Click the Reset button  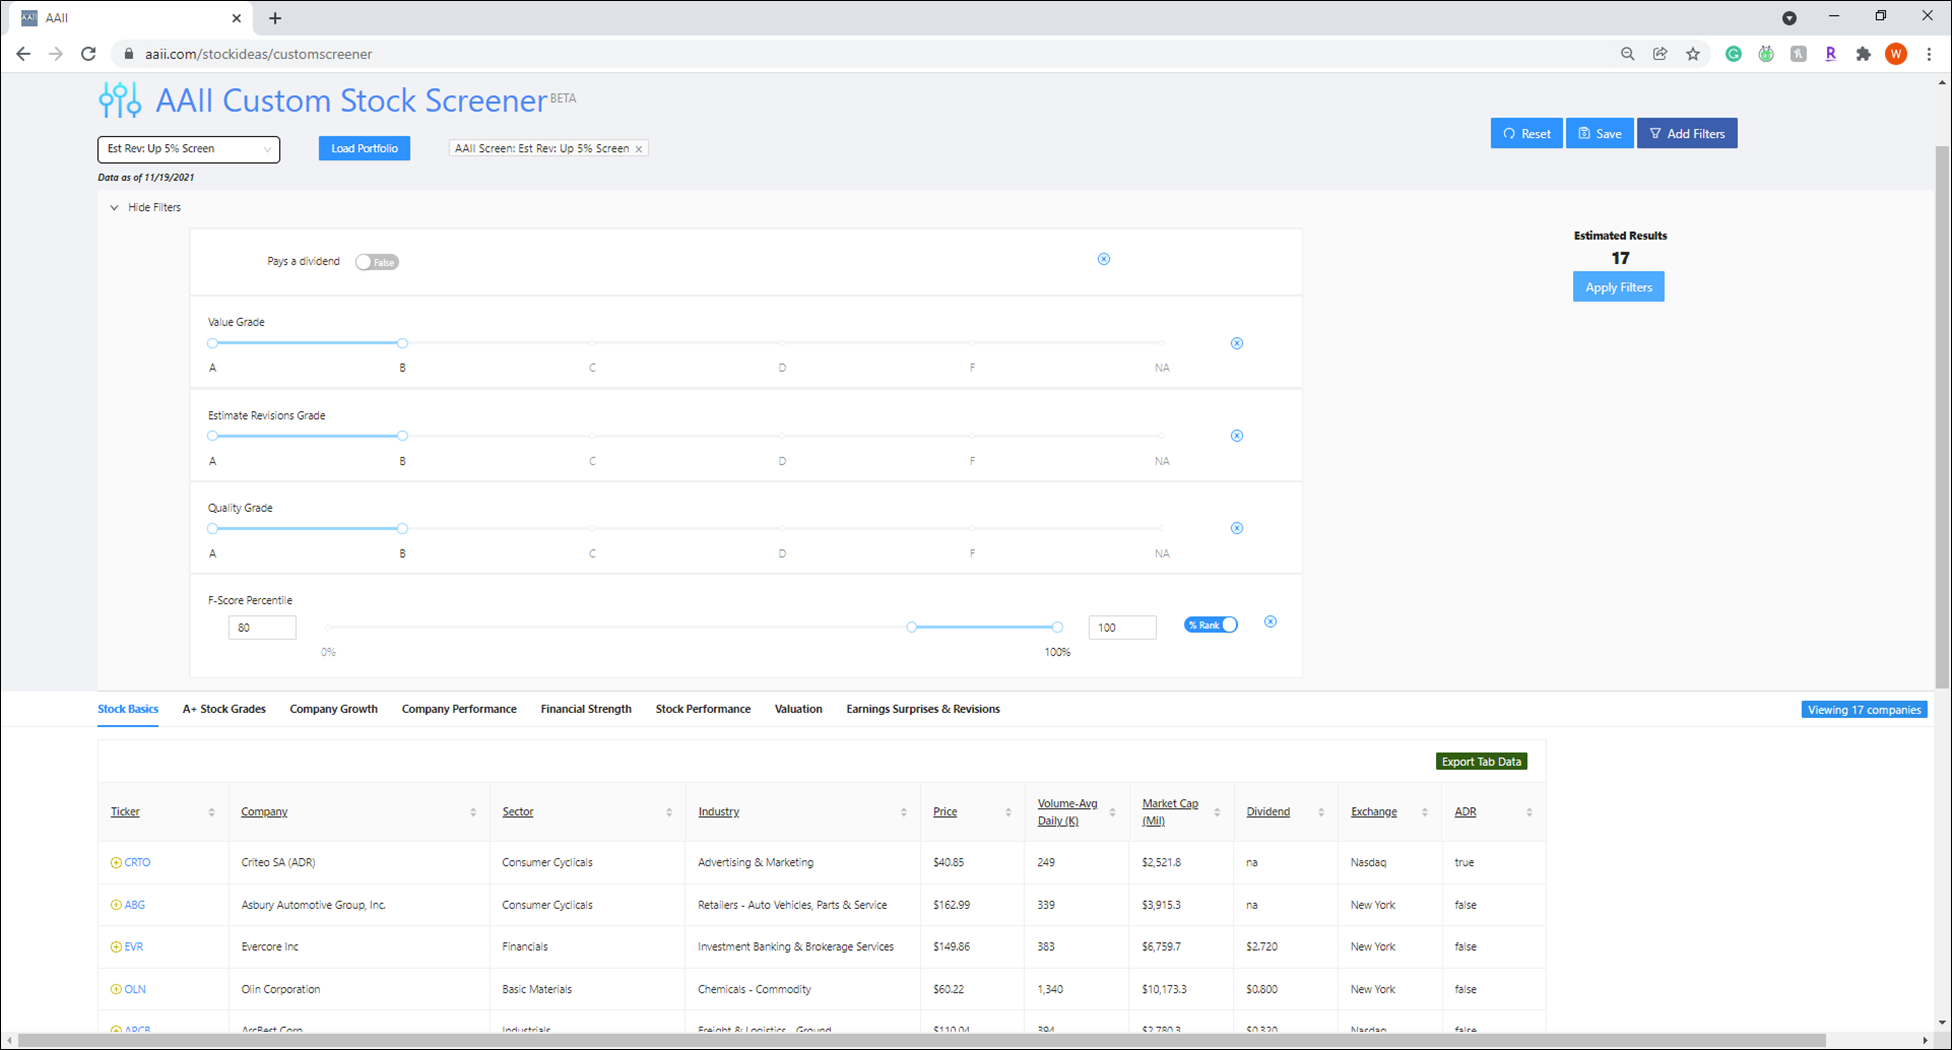tap(1526, 134)
